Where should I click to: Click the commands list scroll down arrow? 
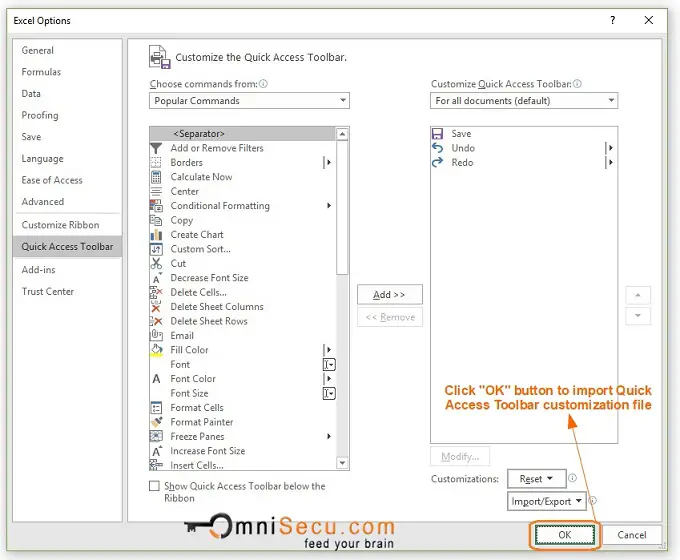(342, 463)
